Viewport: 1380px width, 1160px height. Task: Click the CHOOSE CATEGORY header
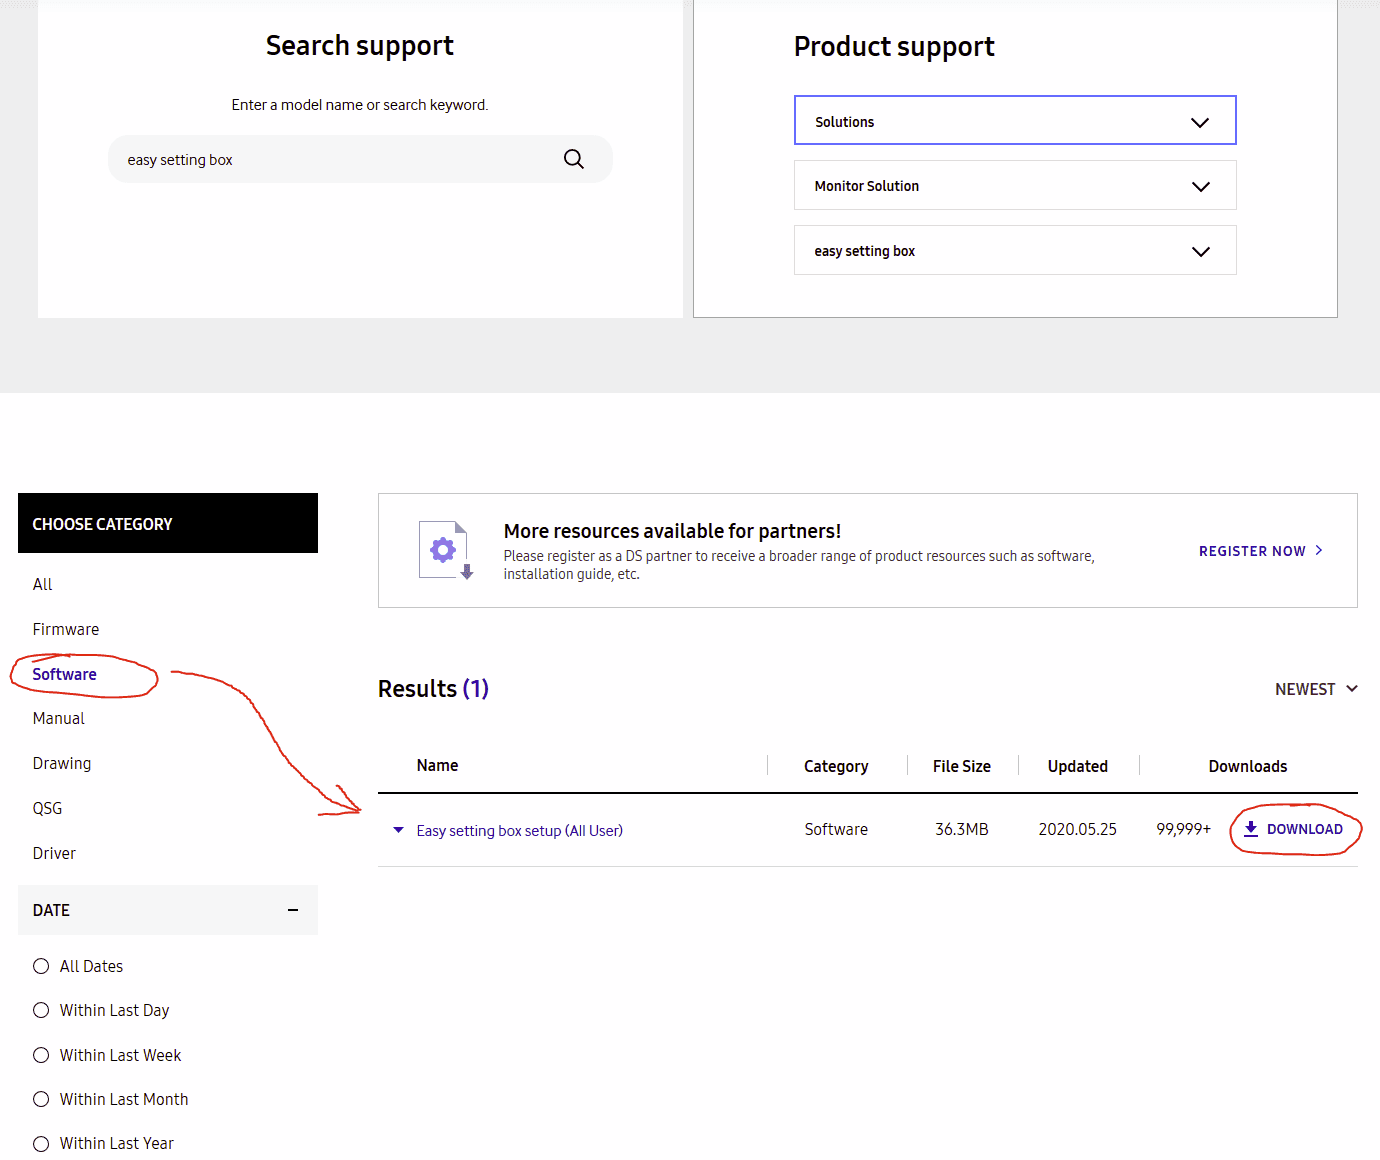[x=168, y=523]
